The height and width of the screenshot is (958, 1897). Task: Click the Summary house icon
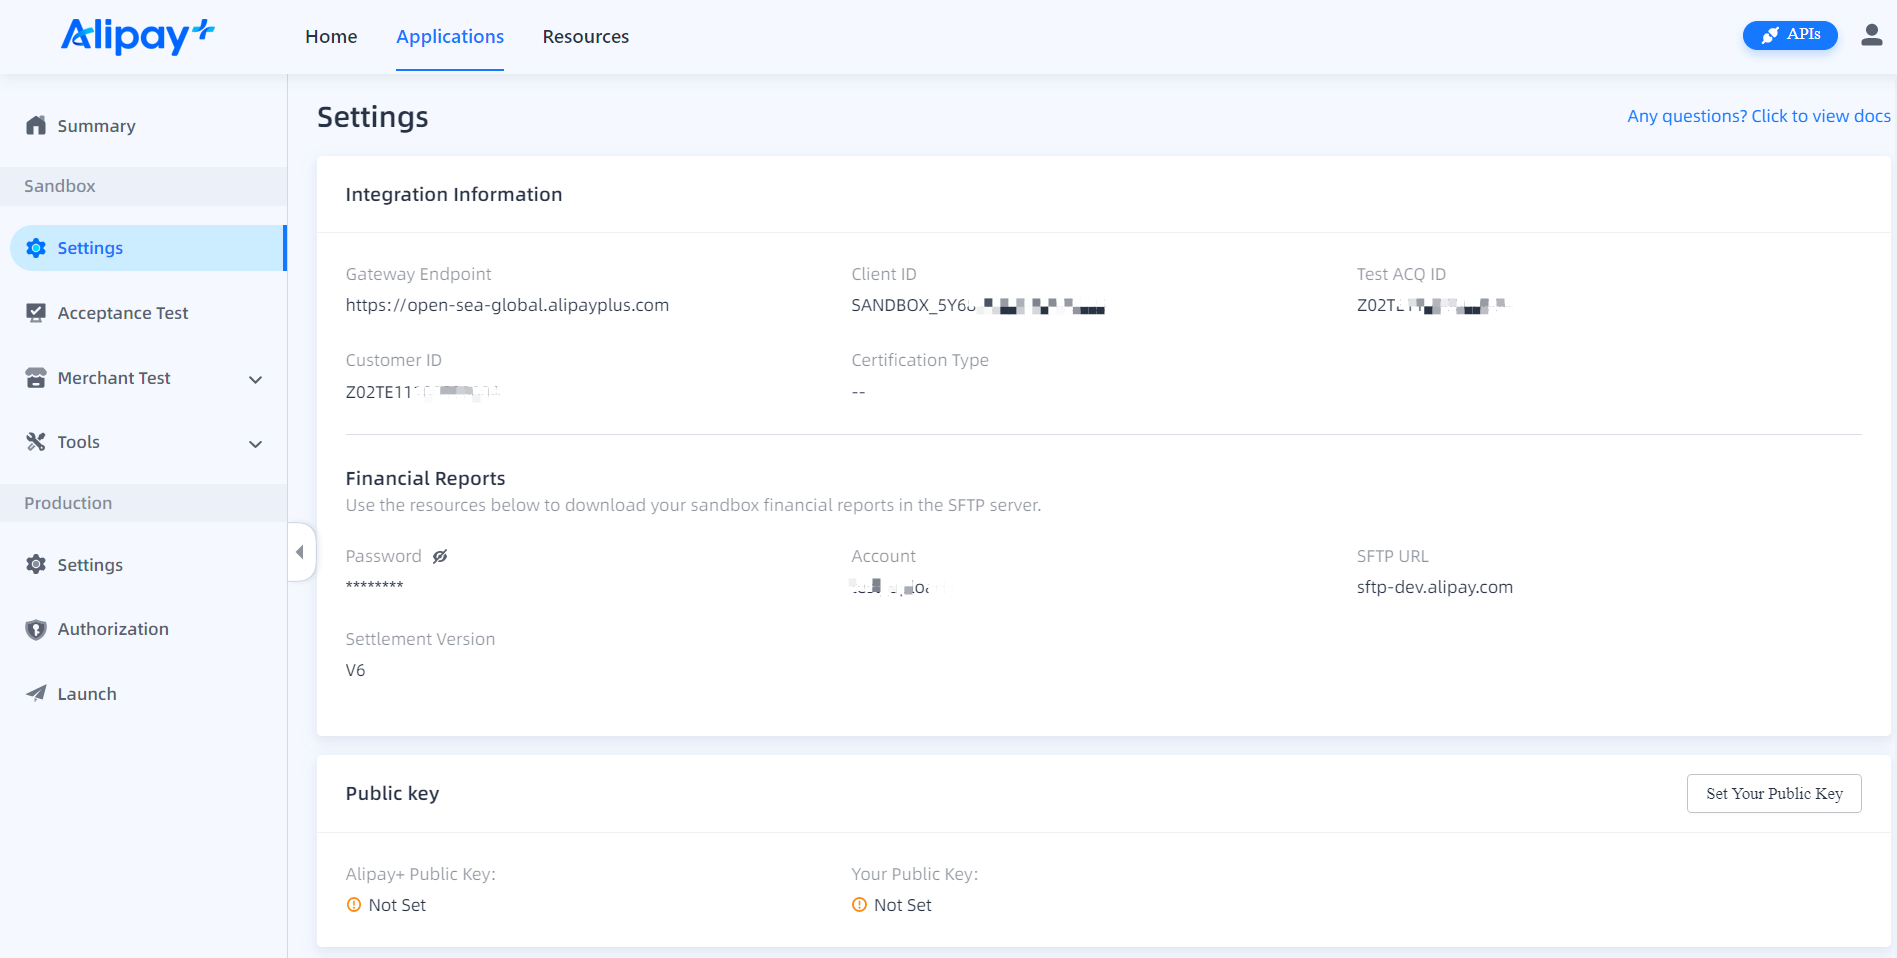[x=36, y=126]
